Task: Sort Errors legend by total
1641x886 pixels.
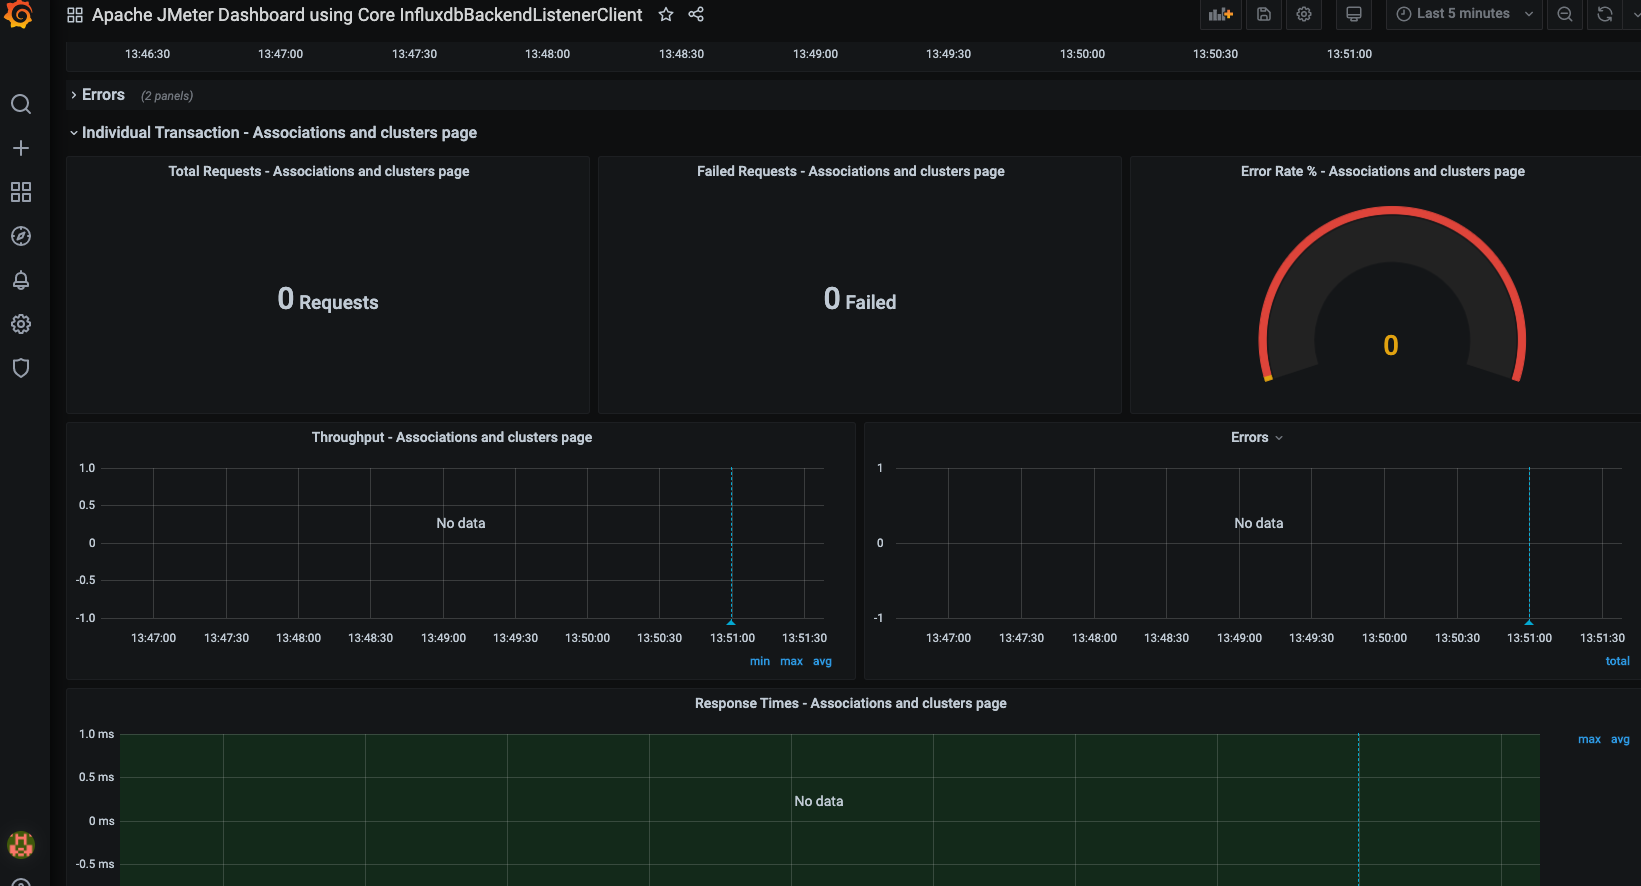Action: coord(1617,661)
